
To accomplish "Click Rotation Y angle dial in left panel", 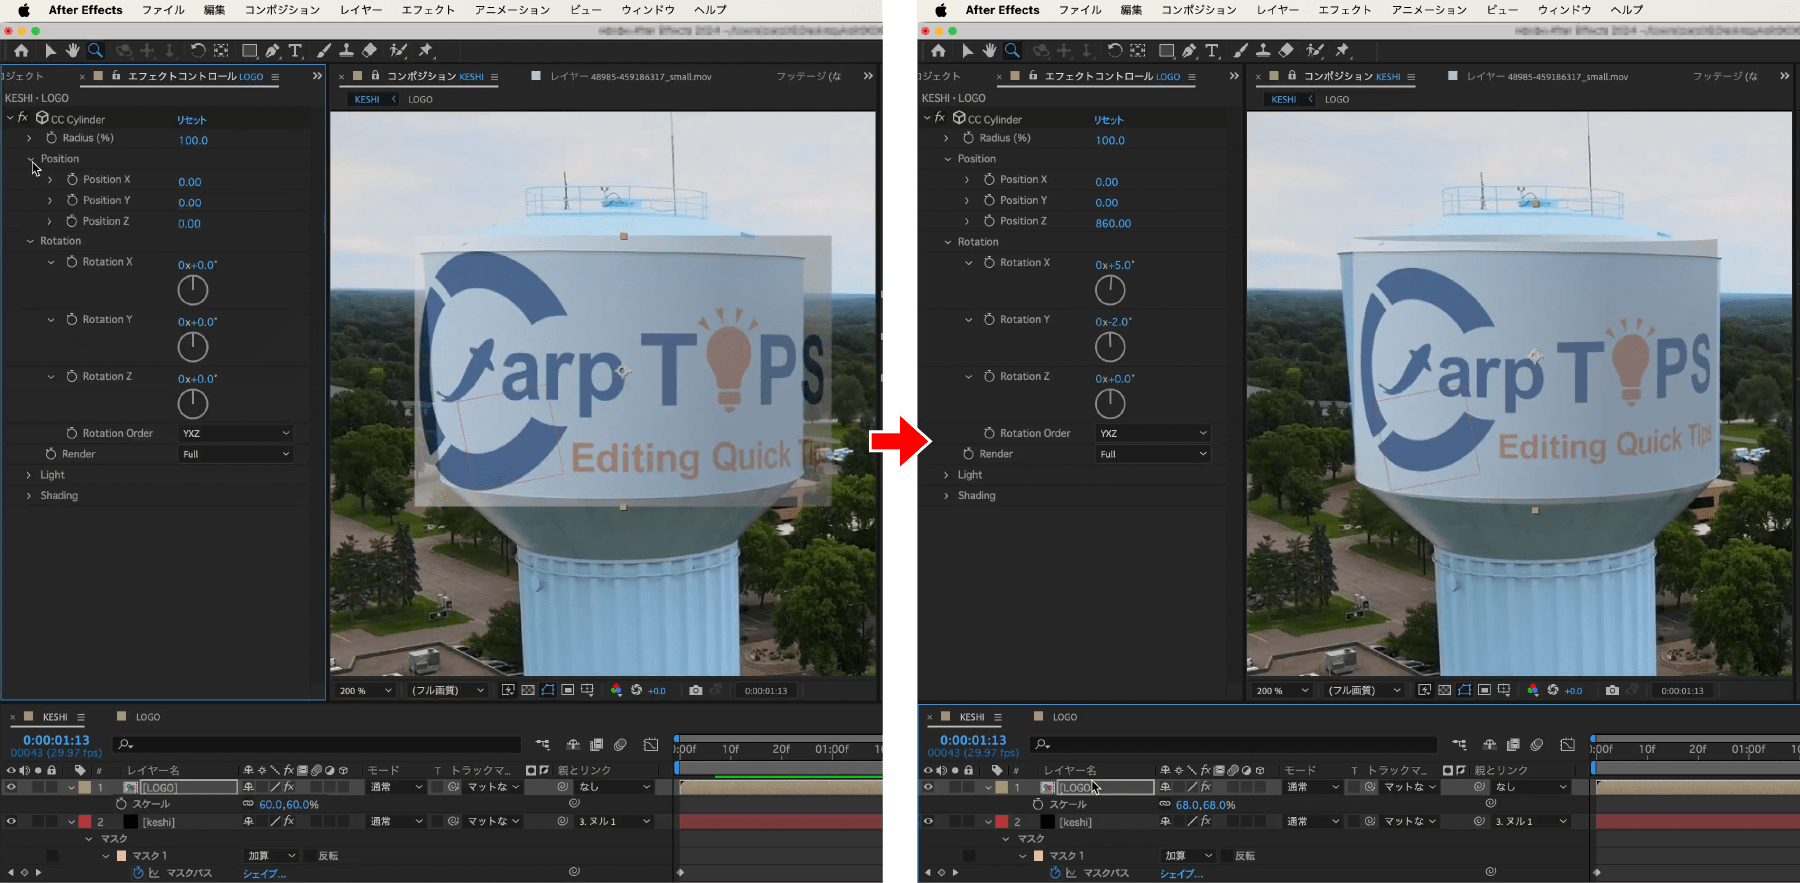I will pos(193,347).
